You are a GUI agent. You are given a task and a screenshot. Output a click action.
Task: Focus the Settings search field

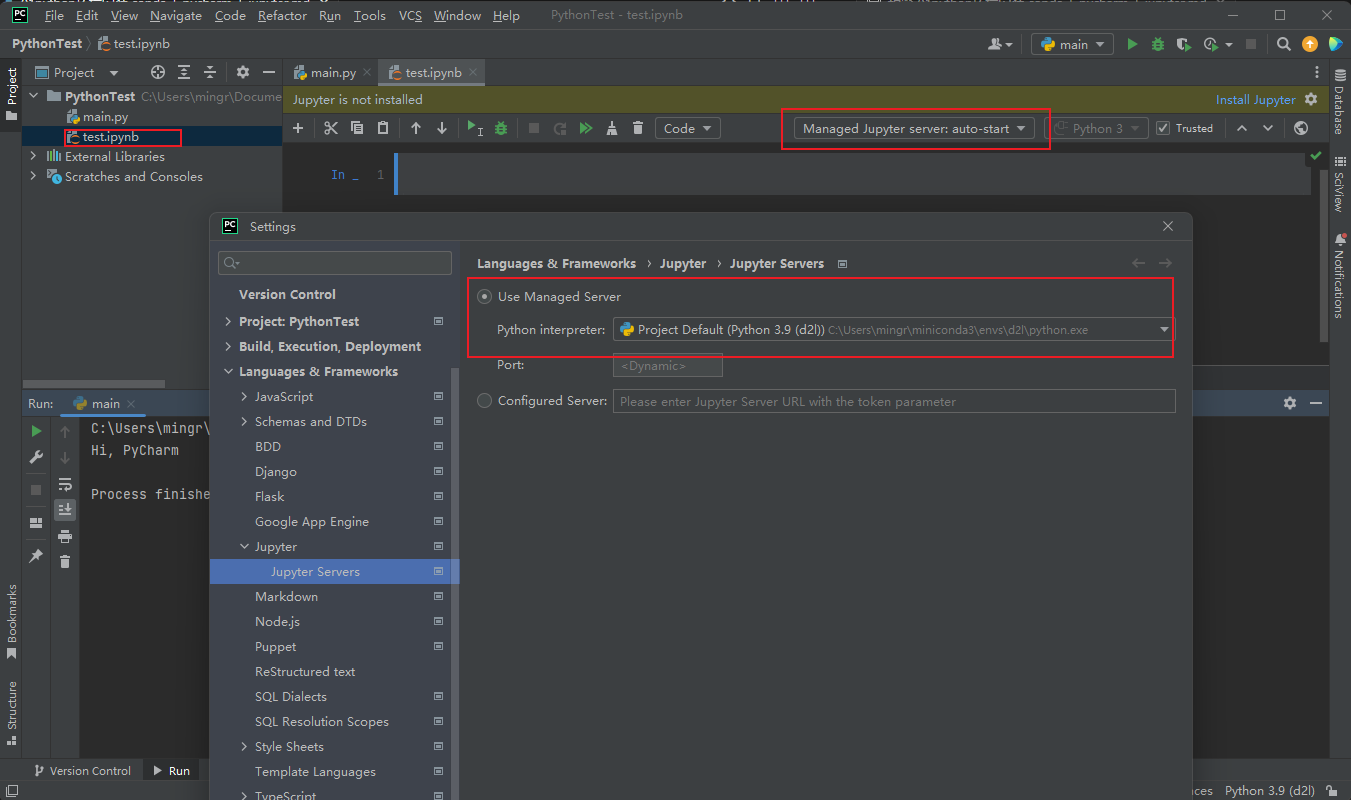coord(336,263)
